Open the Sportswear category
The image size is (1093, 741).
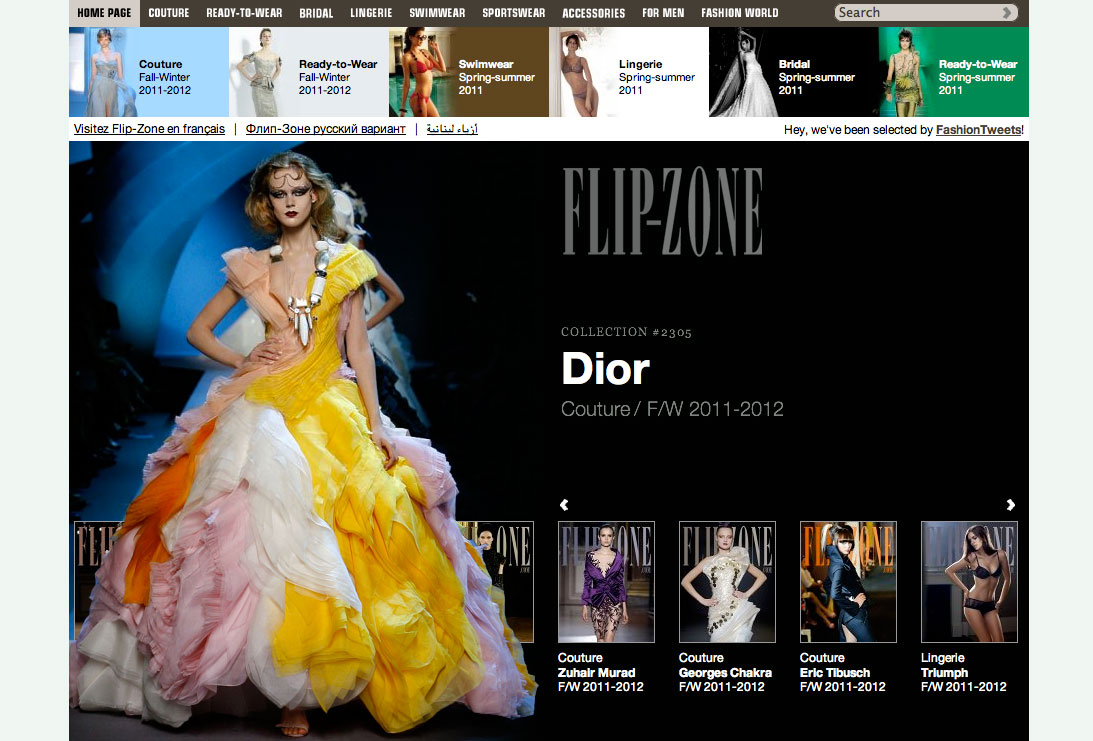point(513,13)
